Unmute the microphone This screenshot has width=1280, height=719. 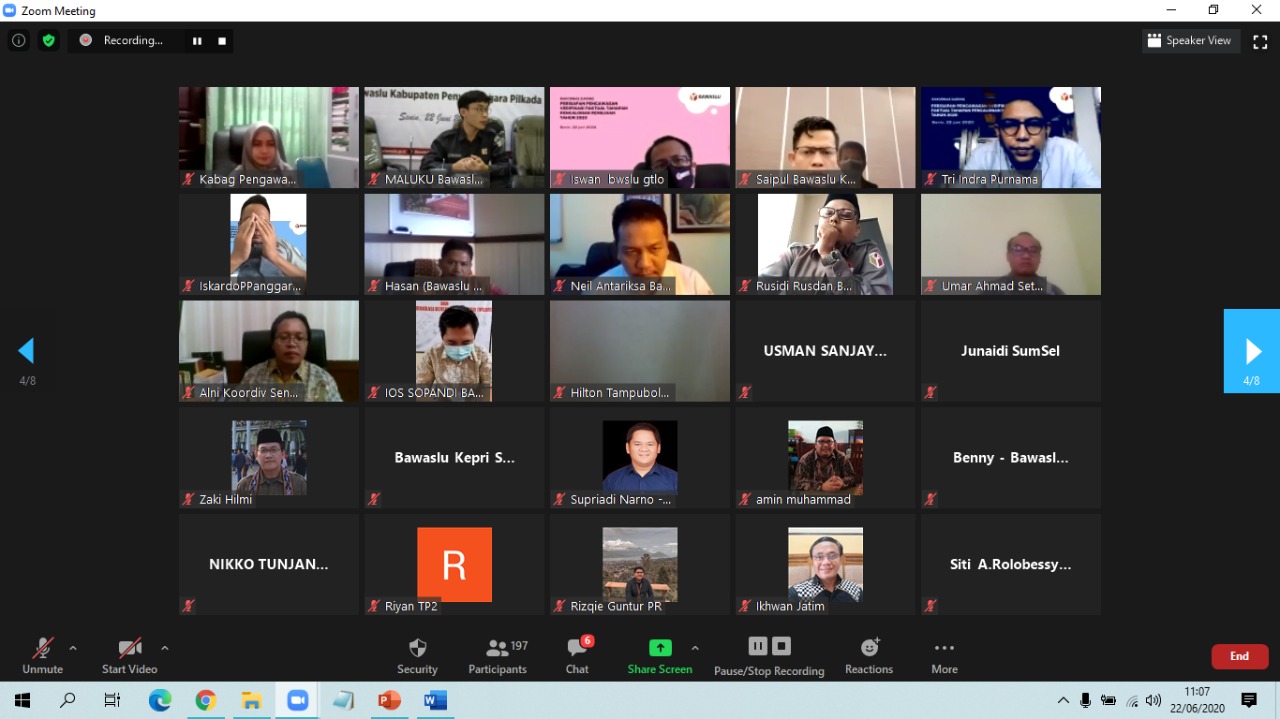pos(42,655)
